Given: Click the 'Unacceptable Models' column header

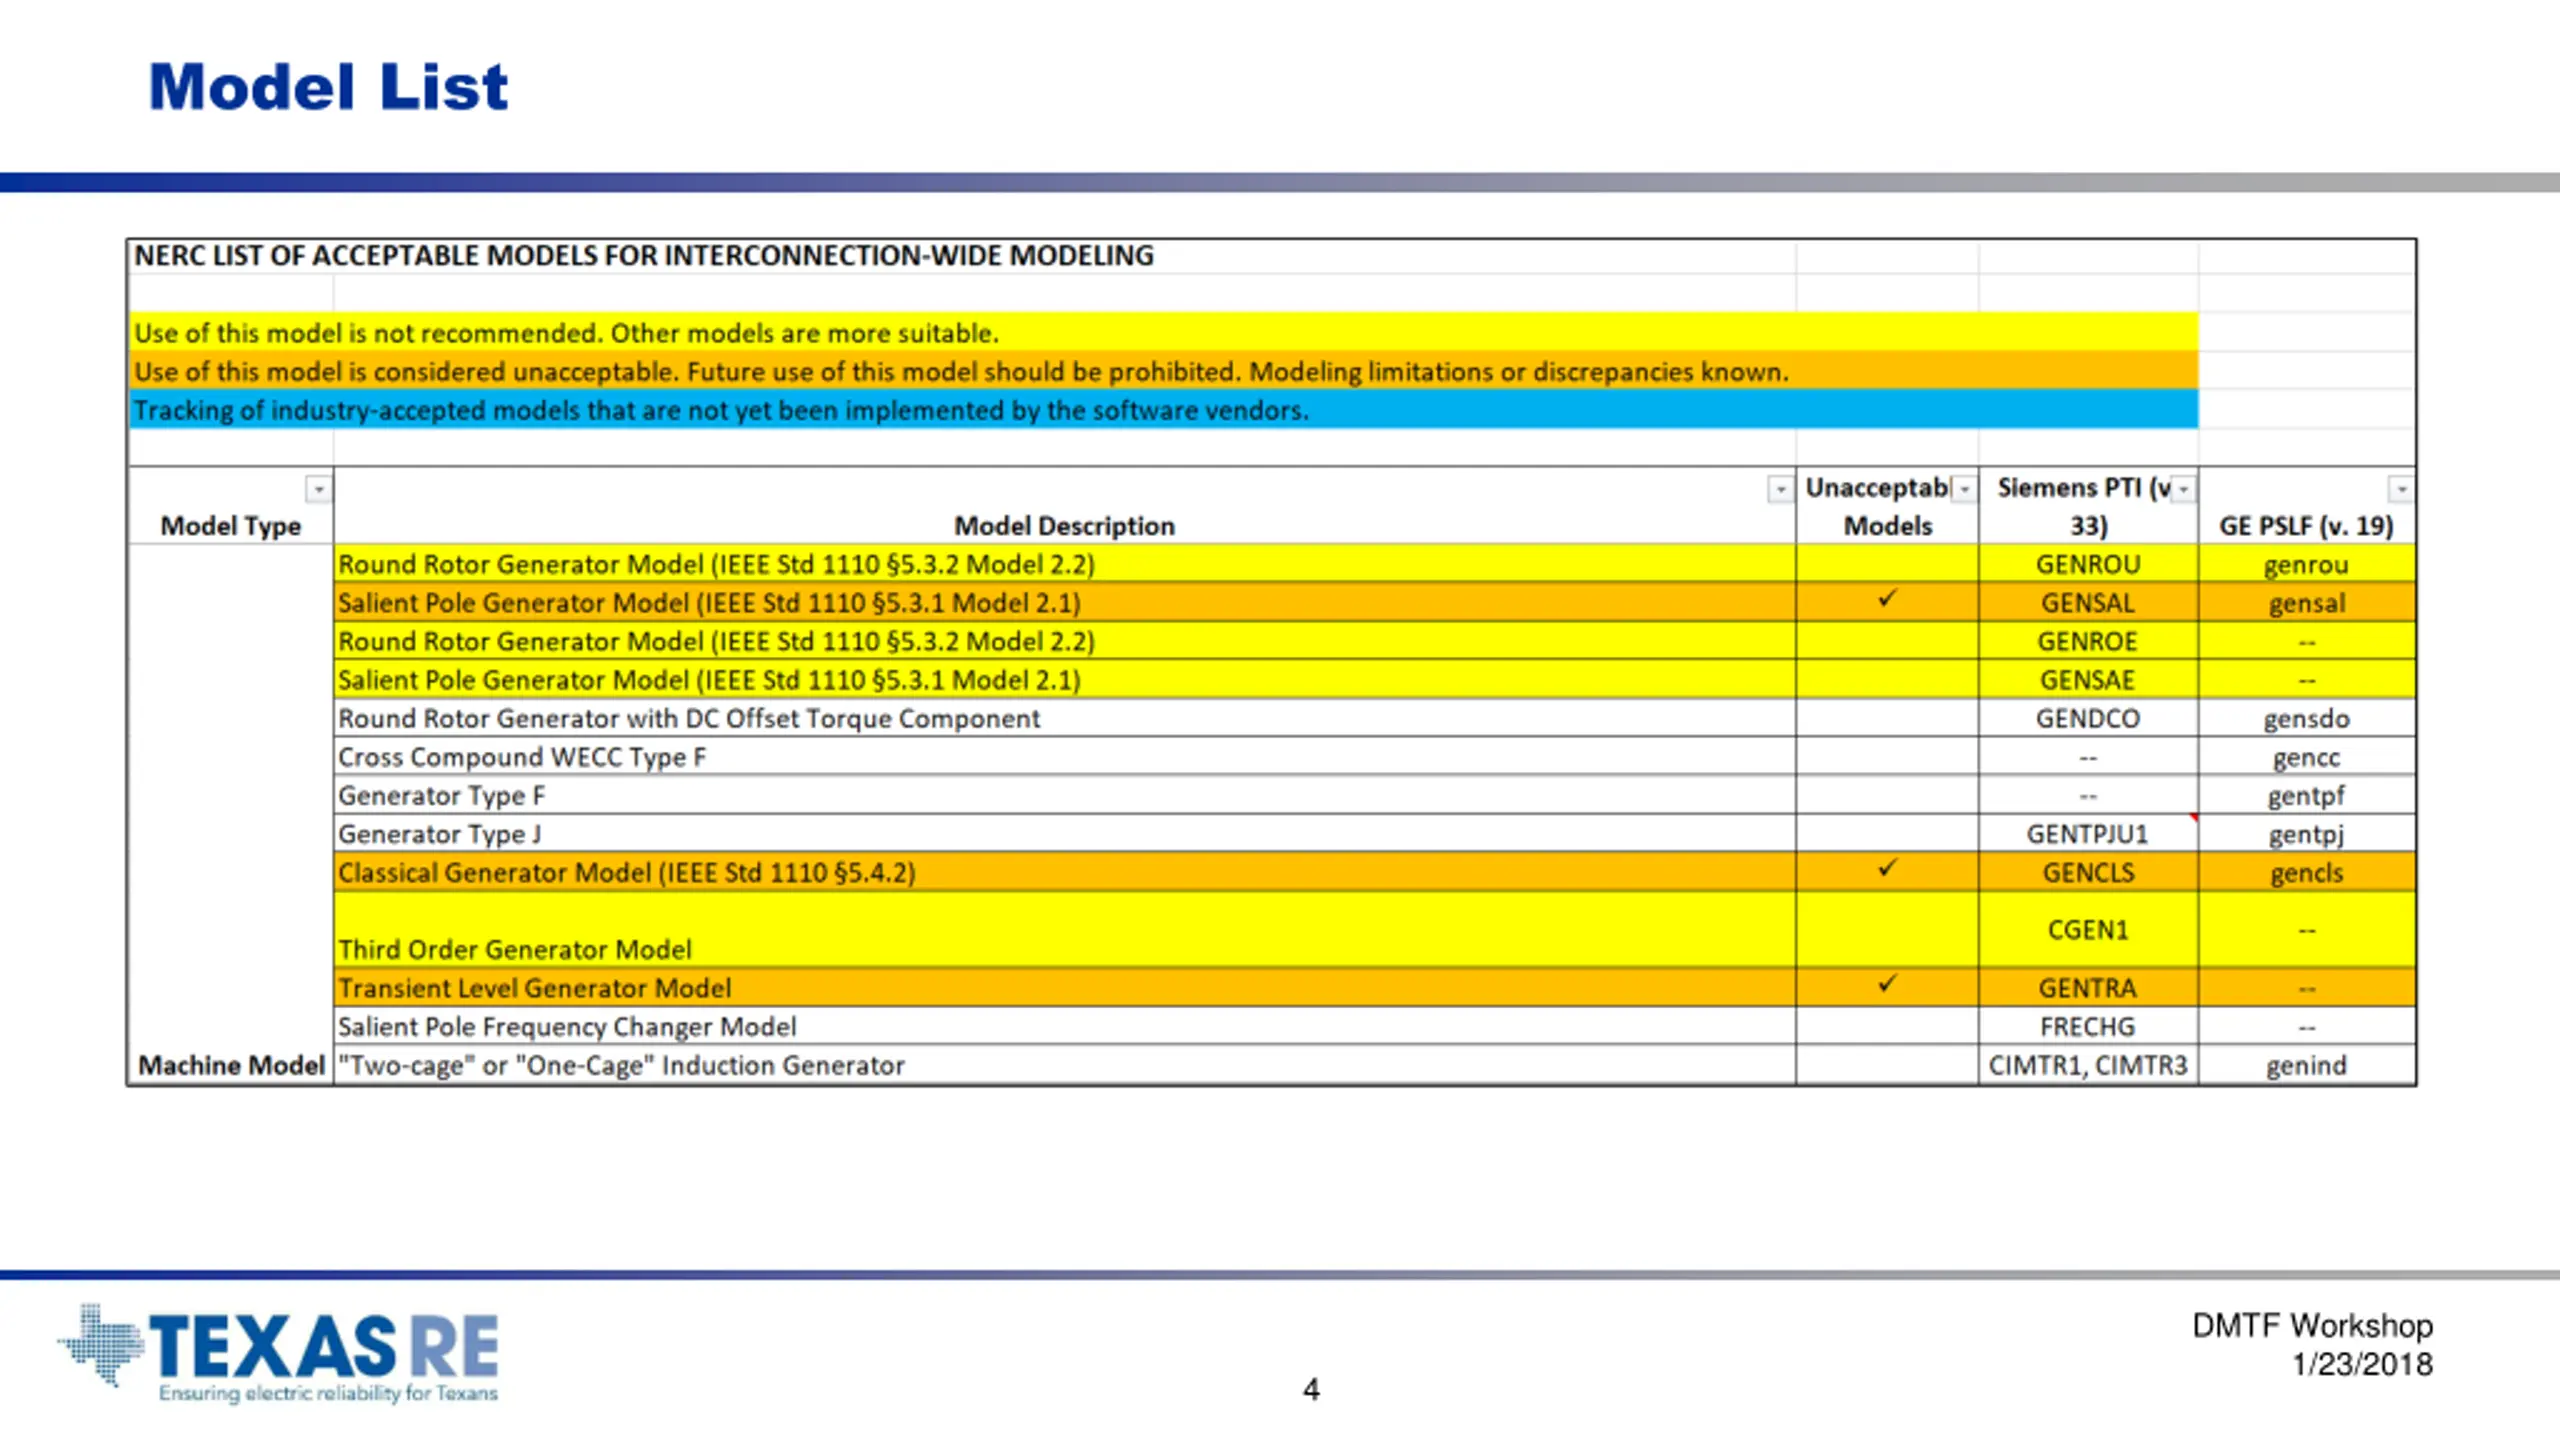Looking at the screenshot, I should (x=1887, y=507).
